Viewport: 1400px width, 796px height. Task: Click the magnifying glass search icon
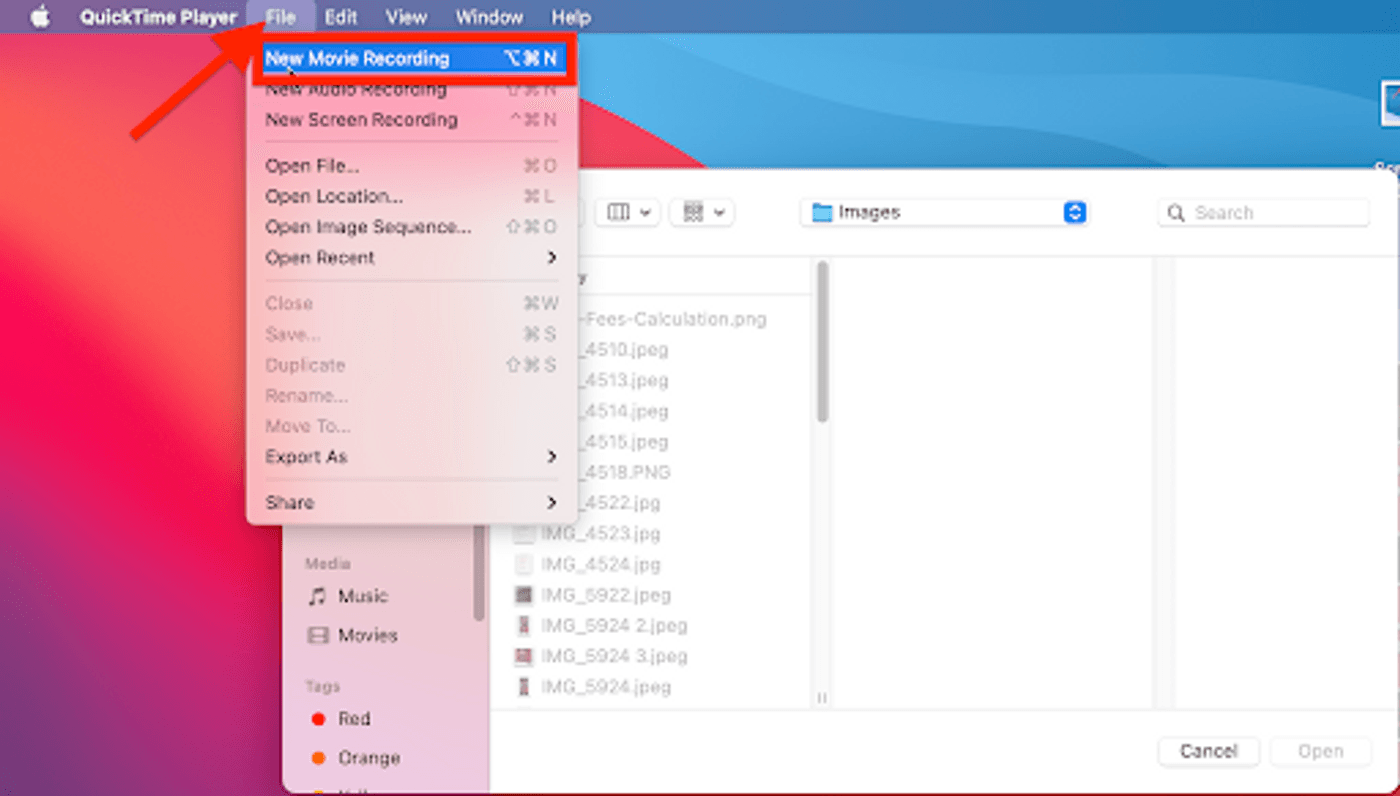coord(1177,213)
